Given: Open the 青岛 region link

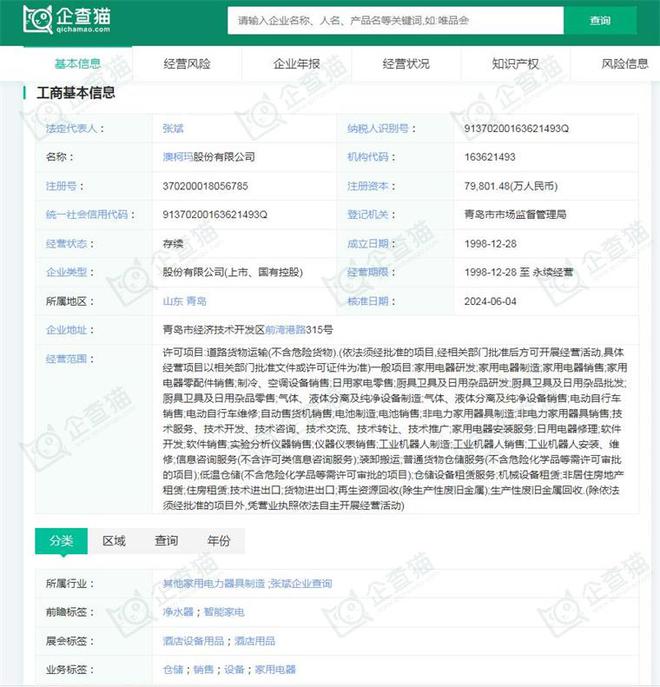Looking at the screenshot, I should [x=196, y=301].
